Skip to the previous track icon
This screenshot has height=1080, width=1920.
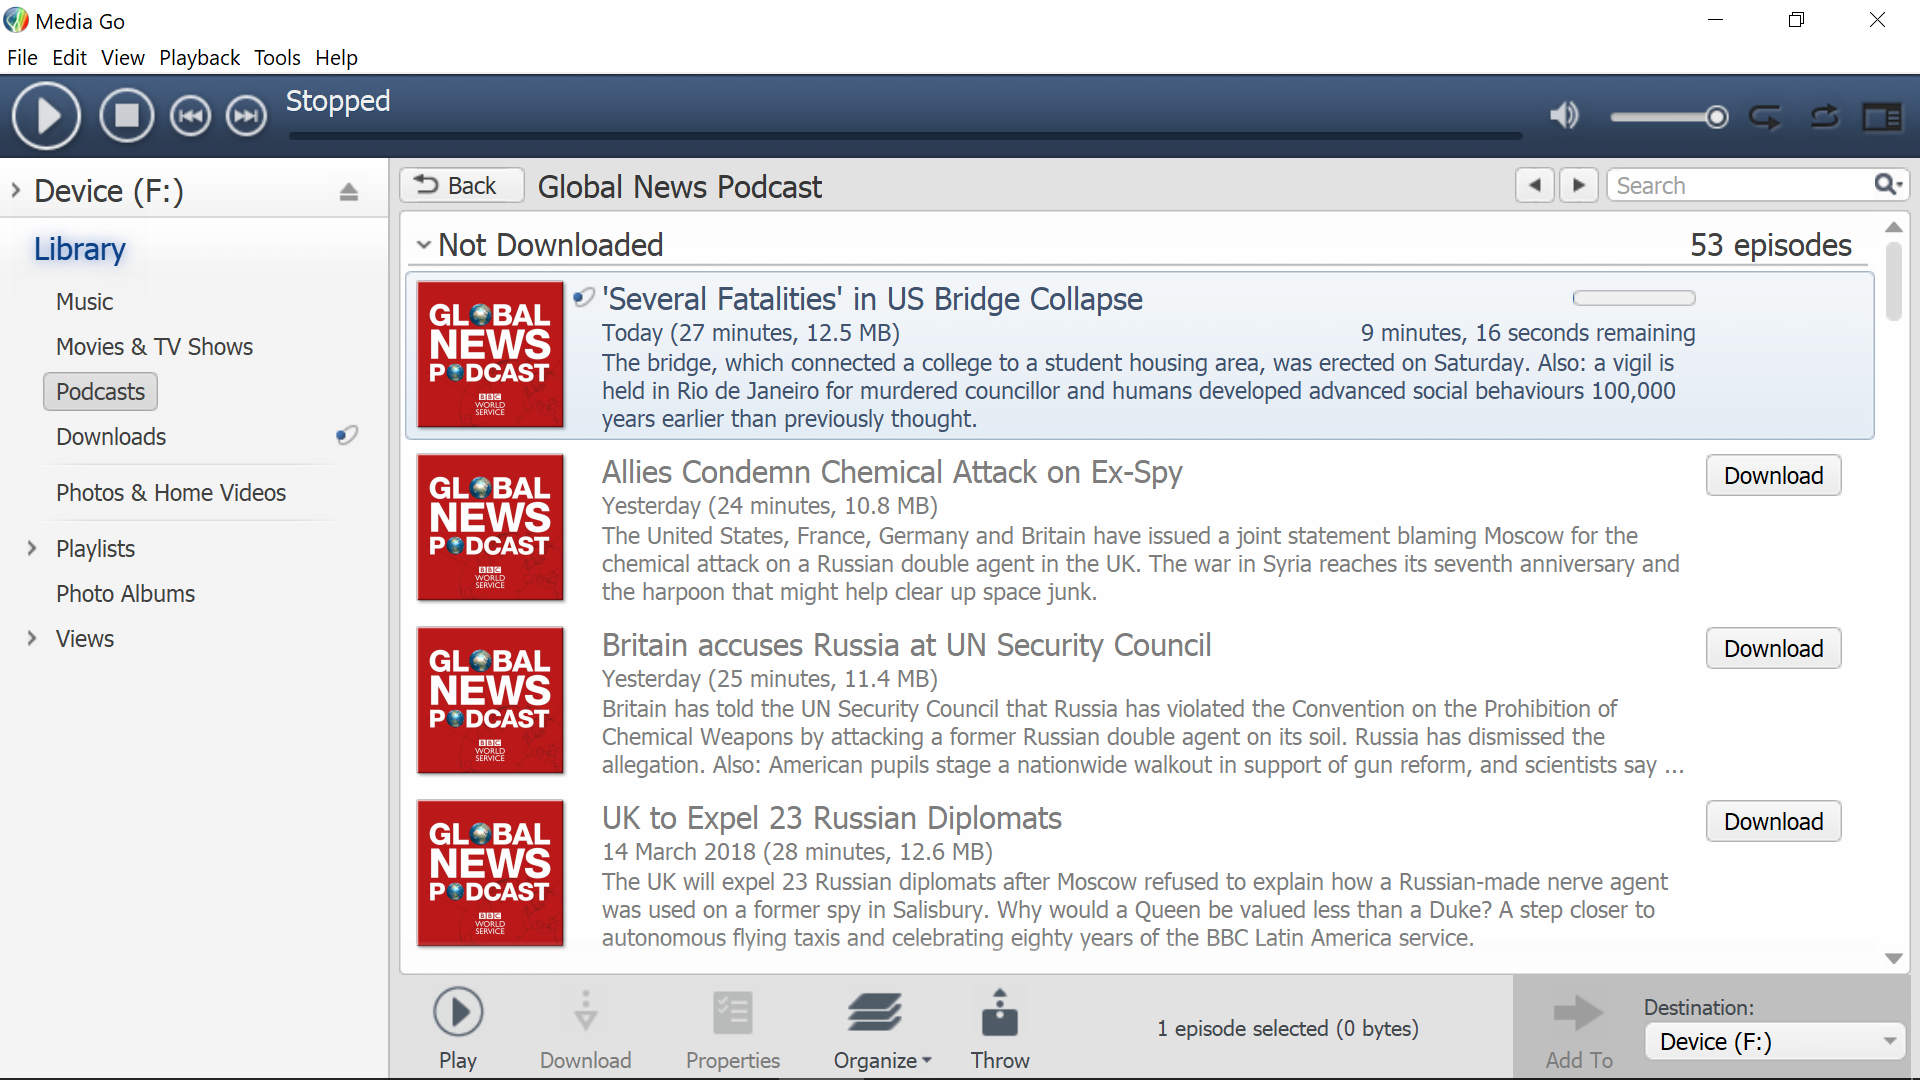[x=190, y=116]
